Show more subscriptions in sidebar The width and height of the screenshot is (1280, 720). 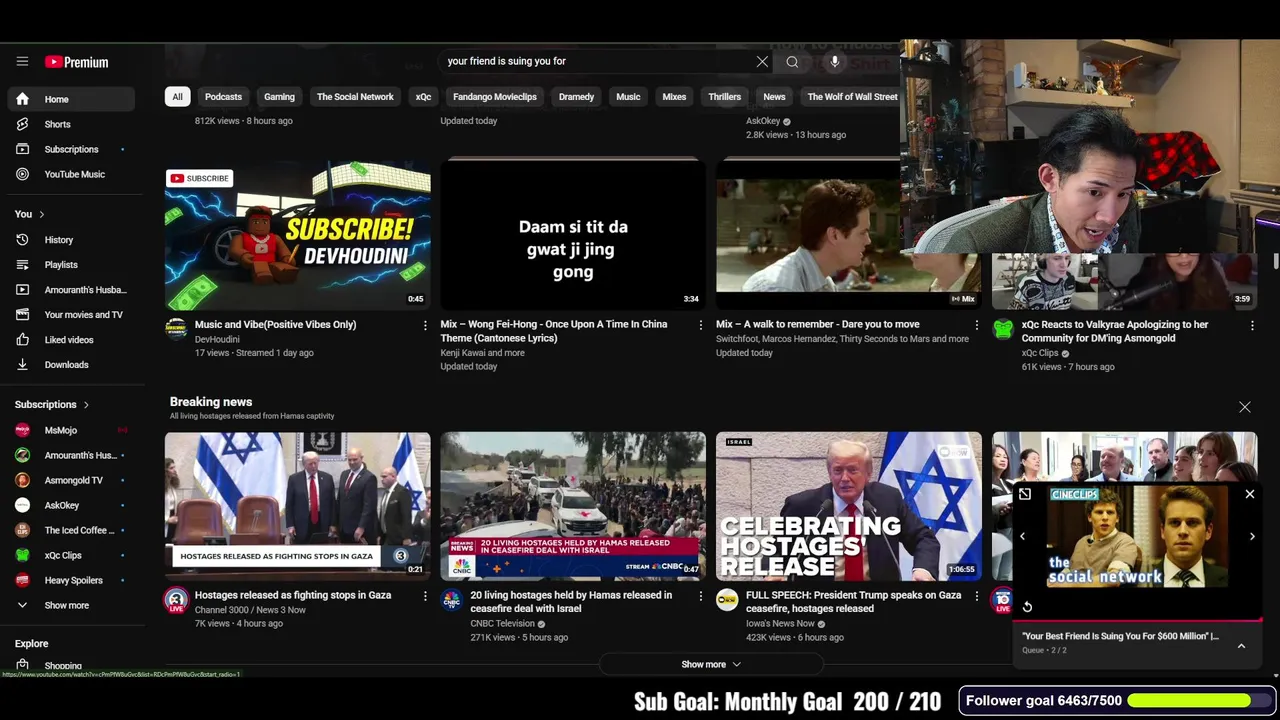pos(70,605)
